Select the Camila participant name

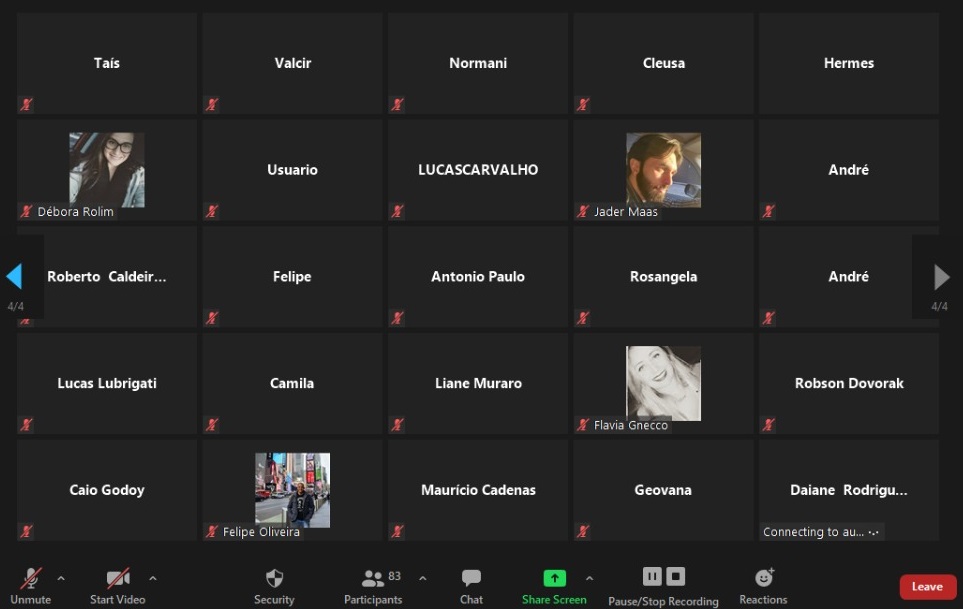click(x=292, y=384)
